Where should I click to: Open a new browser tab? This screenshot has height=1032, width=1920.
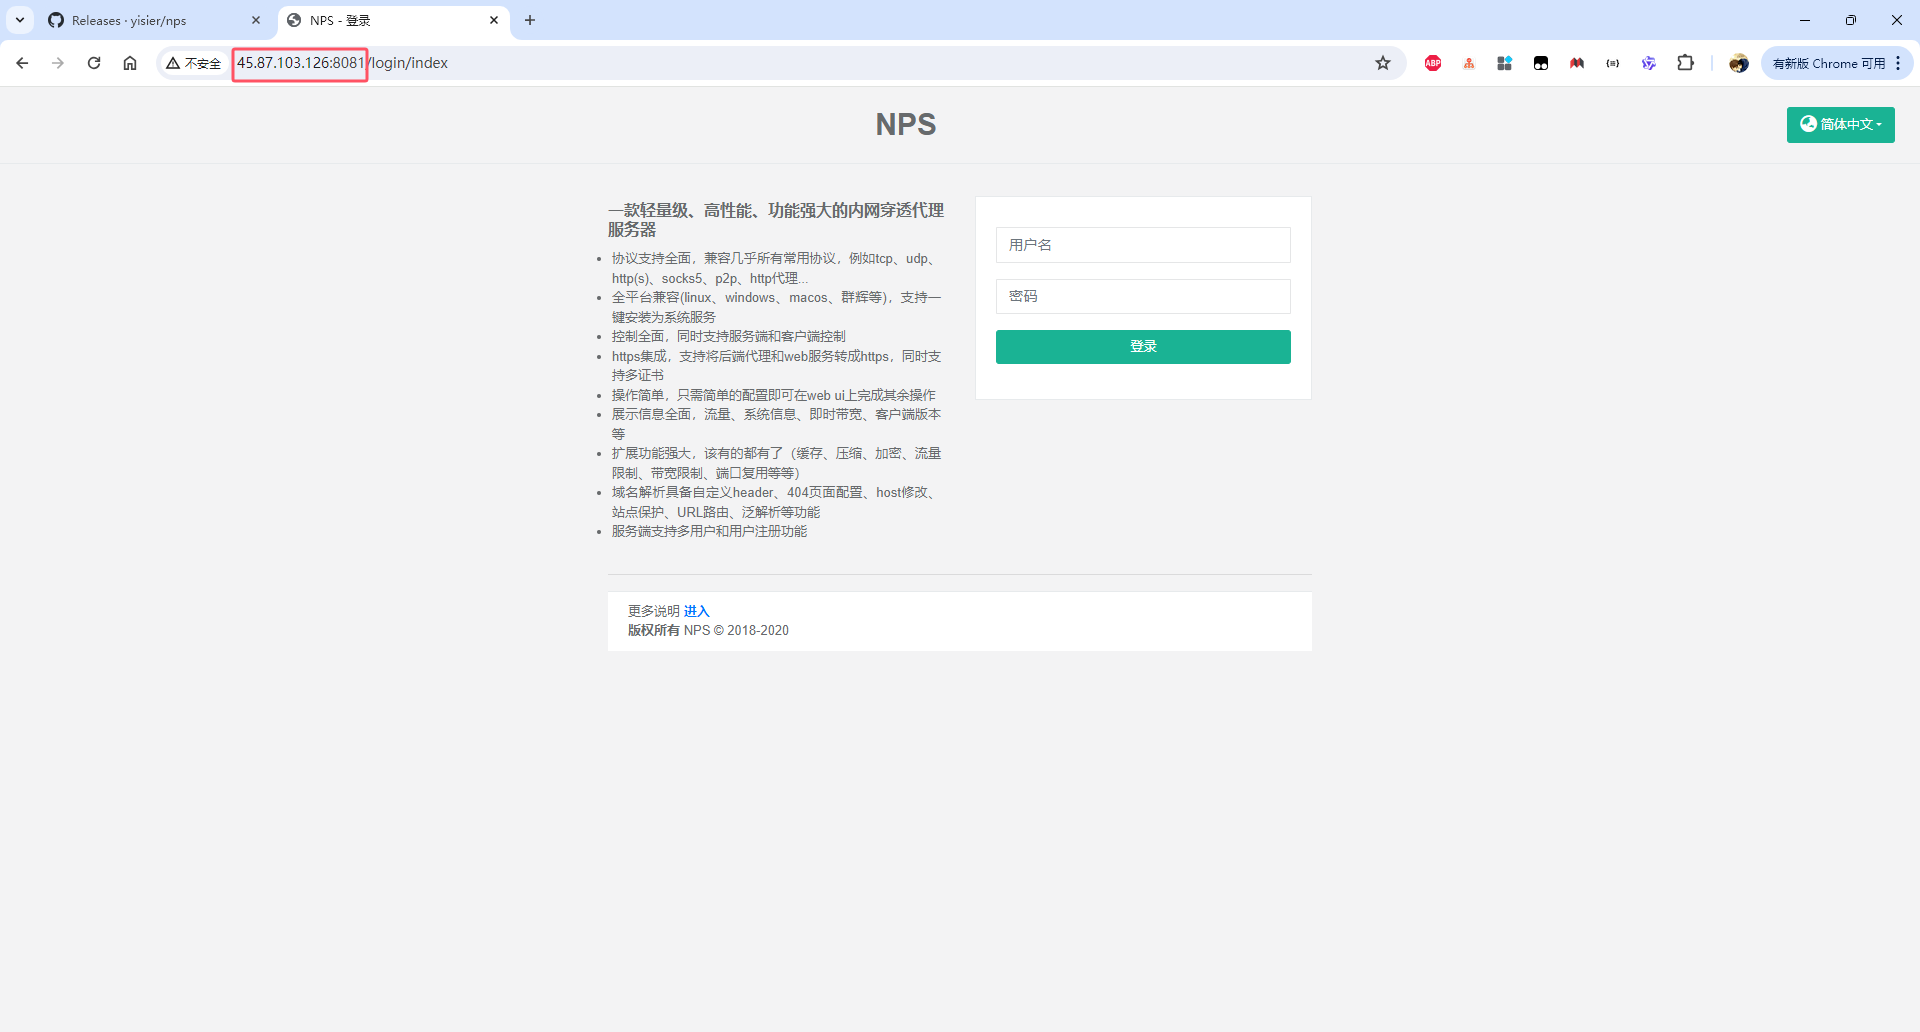[530, 20]
